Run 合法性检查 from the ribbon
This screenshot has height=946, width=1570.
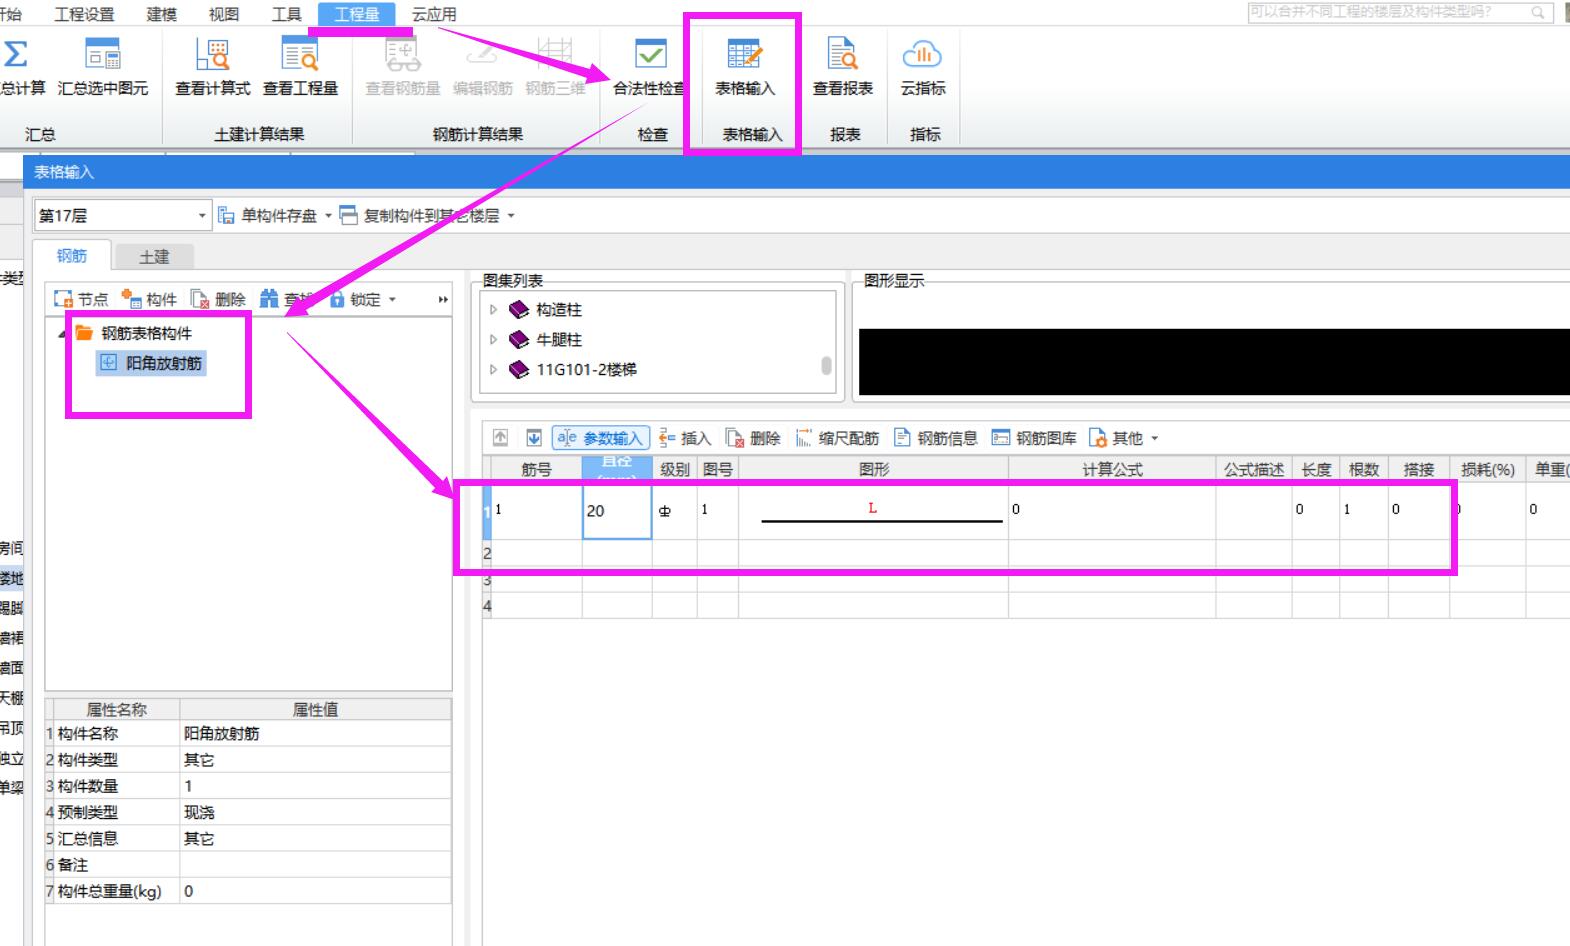pos(650,66)
